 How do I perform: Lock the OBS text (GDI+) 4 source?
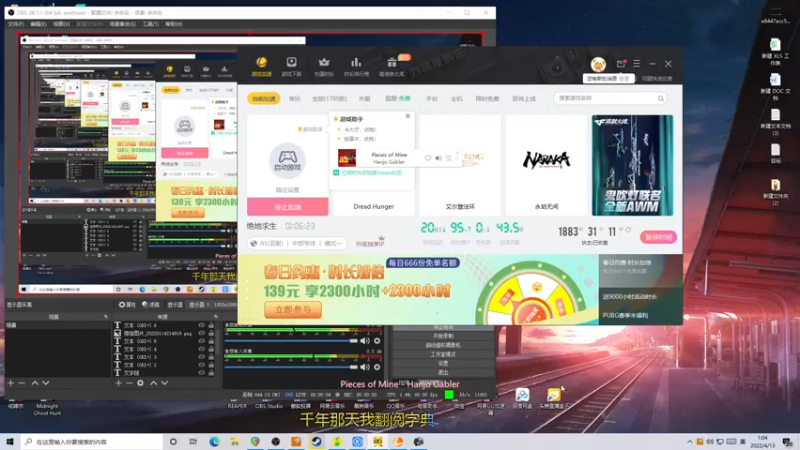coord(211,349)
